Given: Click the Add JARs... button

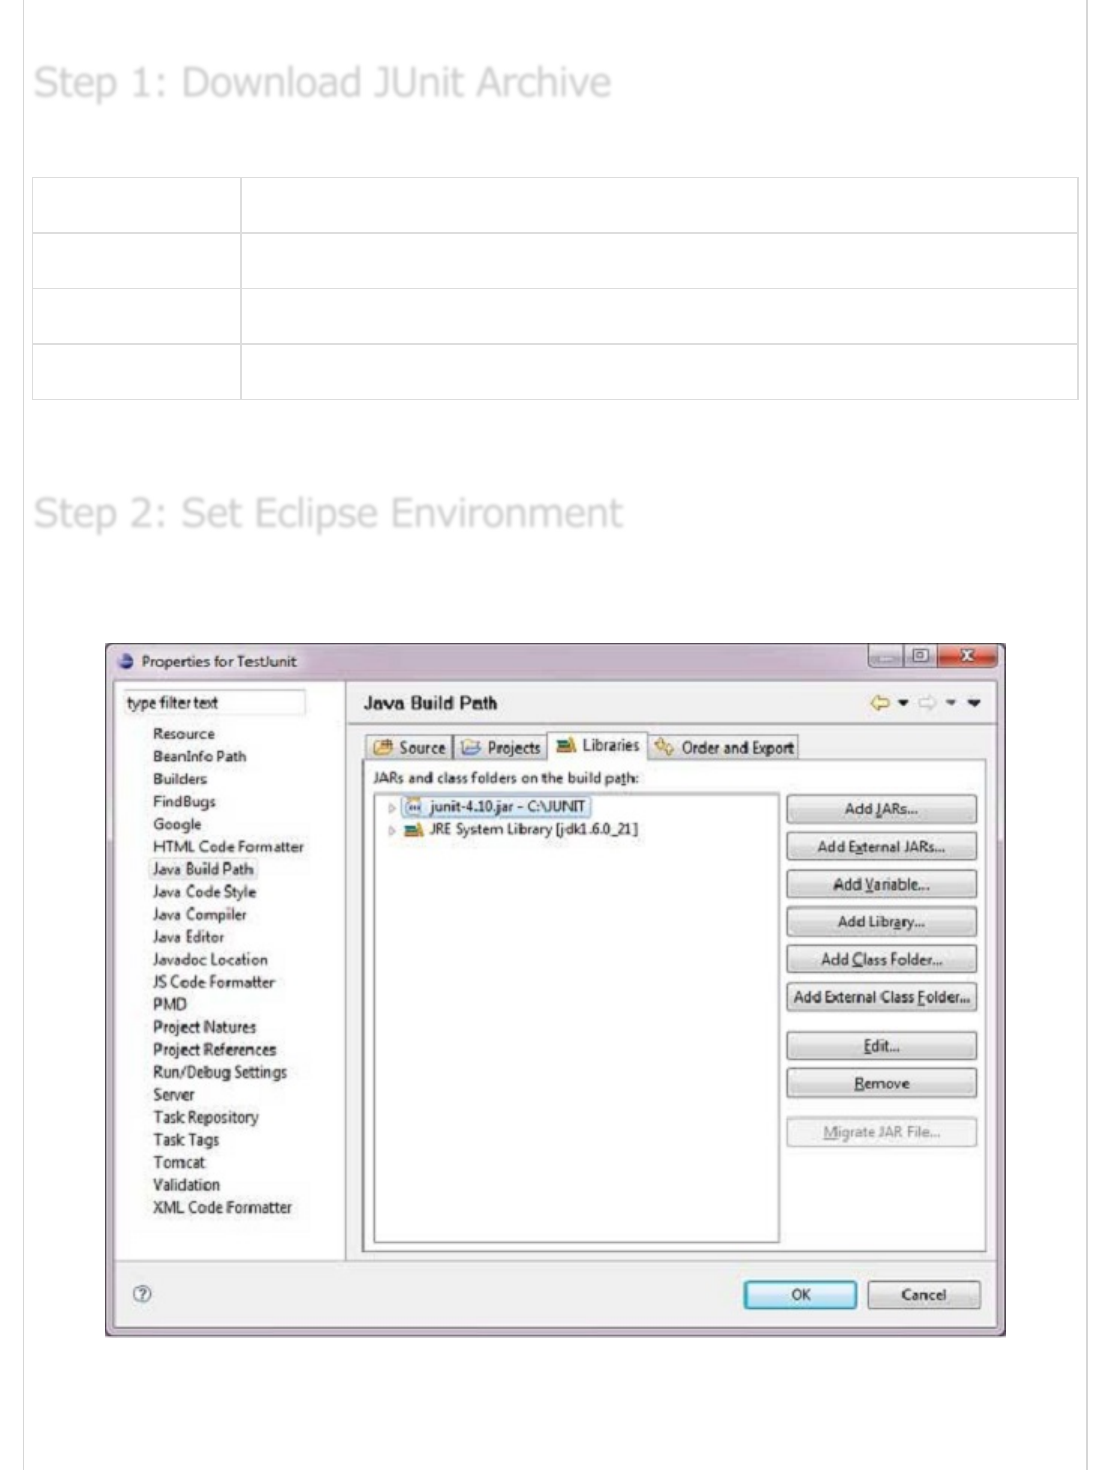Looking at the screenshot, I should [x=881, y=809].
